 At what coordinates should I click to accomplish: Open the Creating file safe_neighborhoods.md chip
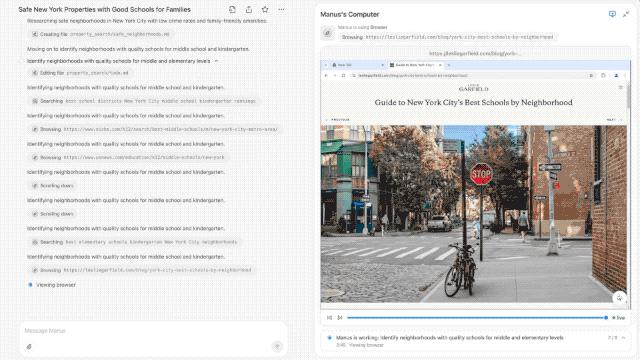[101, 34]
